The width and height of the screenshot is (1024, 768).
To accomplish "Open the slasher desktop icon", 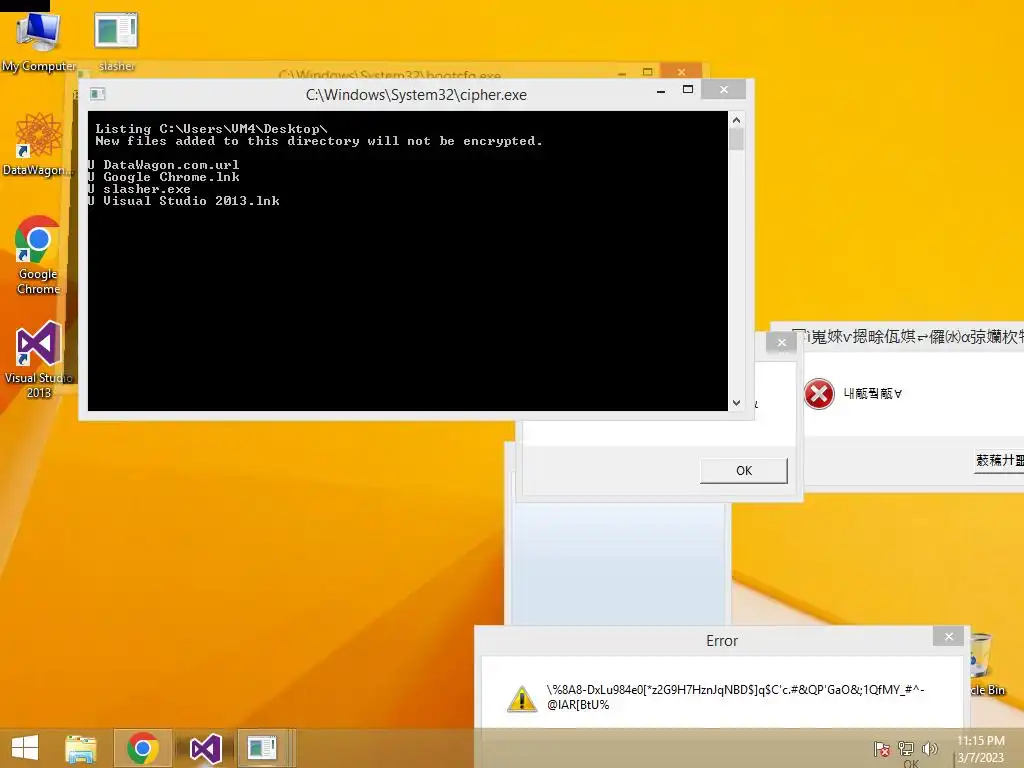I will 116,41.
